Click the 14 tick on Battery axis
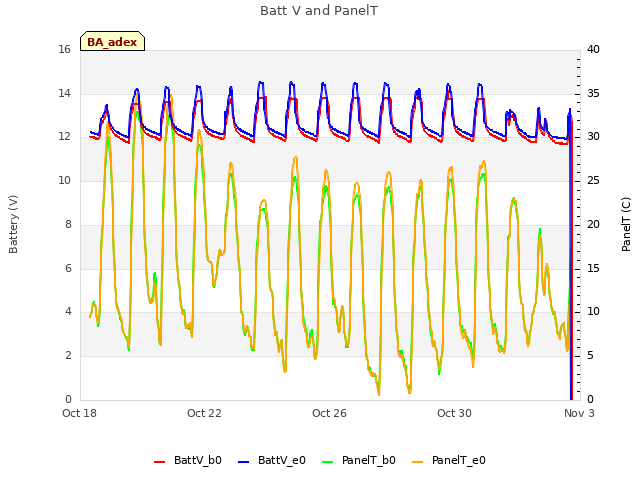 [x=64, y=93]
